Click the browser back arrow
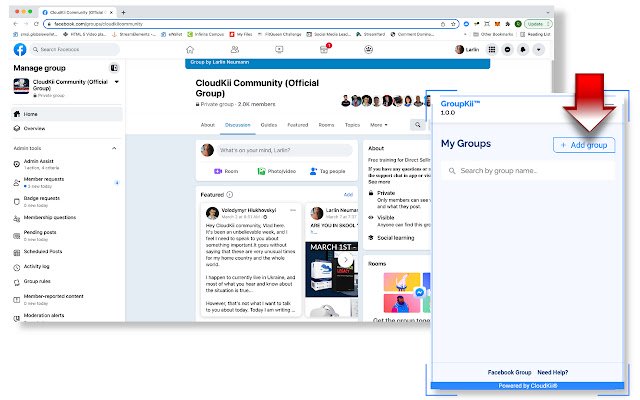 [x=16, y=24]
